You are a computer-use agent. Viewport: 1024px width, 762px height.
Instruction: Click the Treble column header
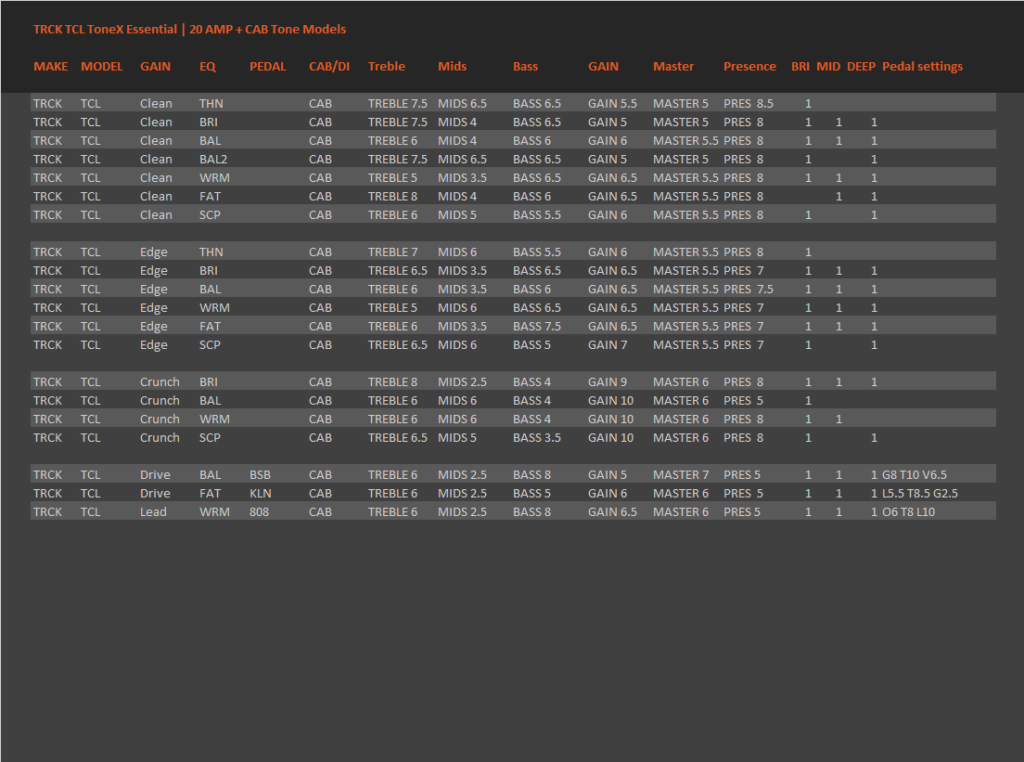(387, 67)
